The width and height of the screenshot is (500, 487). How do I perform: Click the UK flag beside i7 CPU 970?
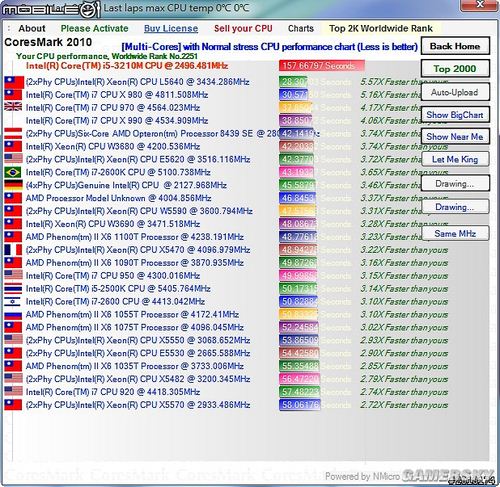[13, 107]
